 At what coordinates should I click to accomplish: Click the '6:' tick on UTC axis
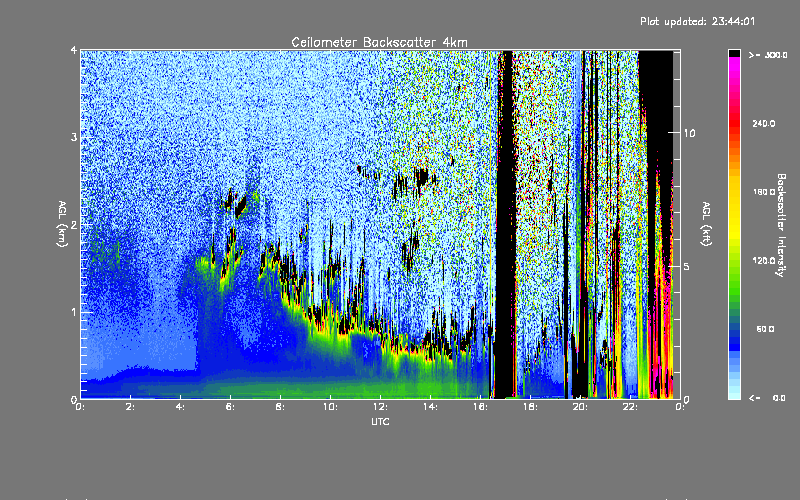[x=230, y=407]
